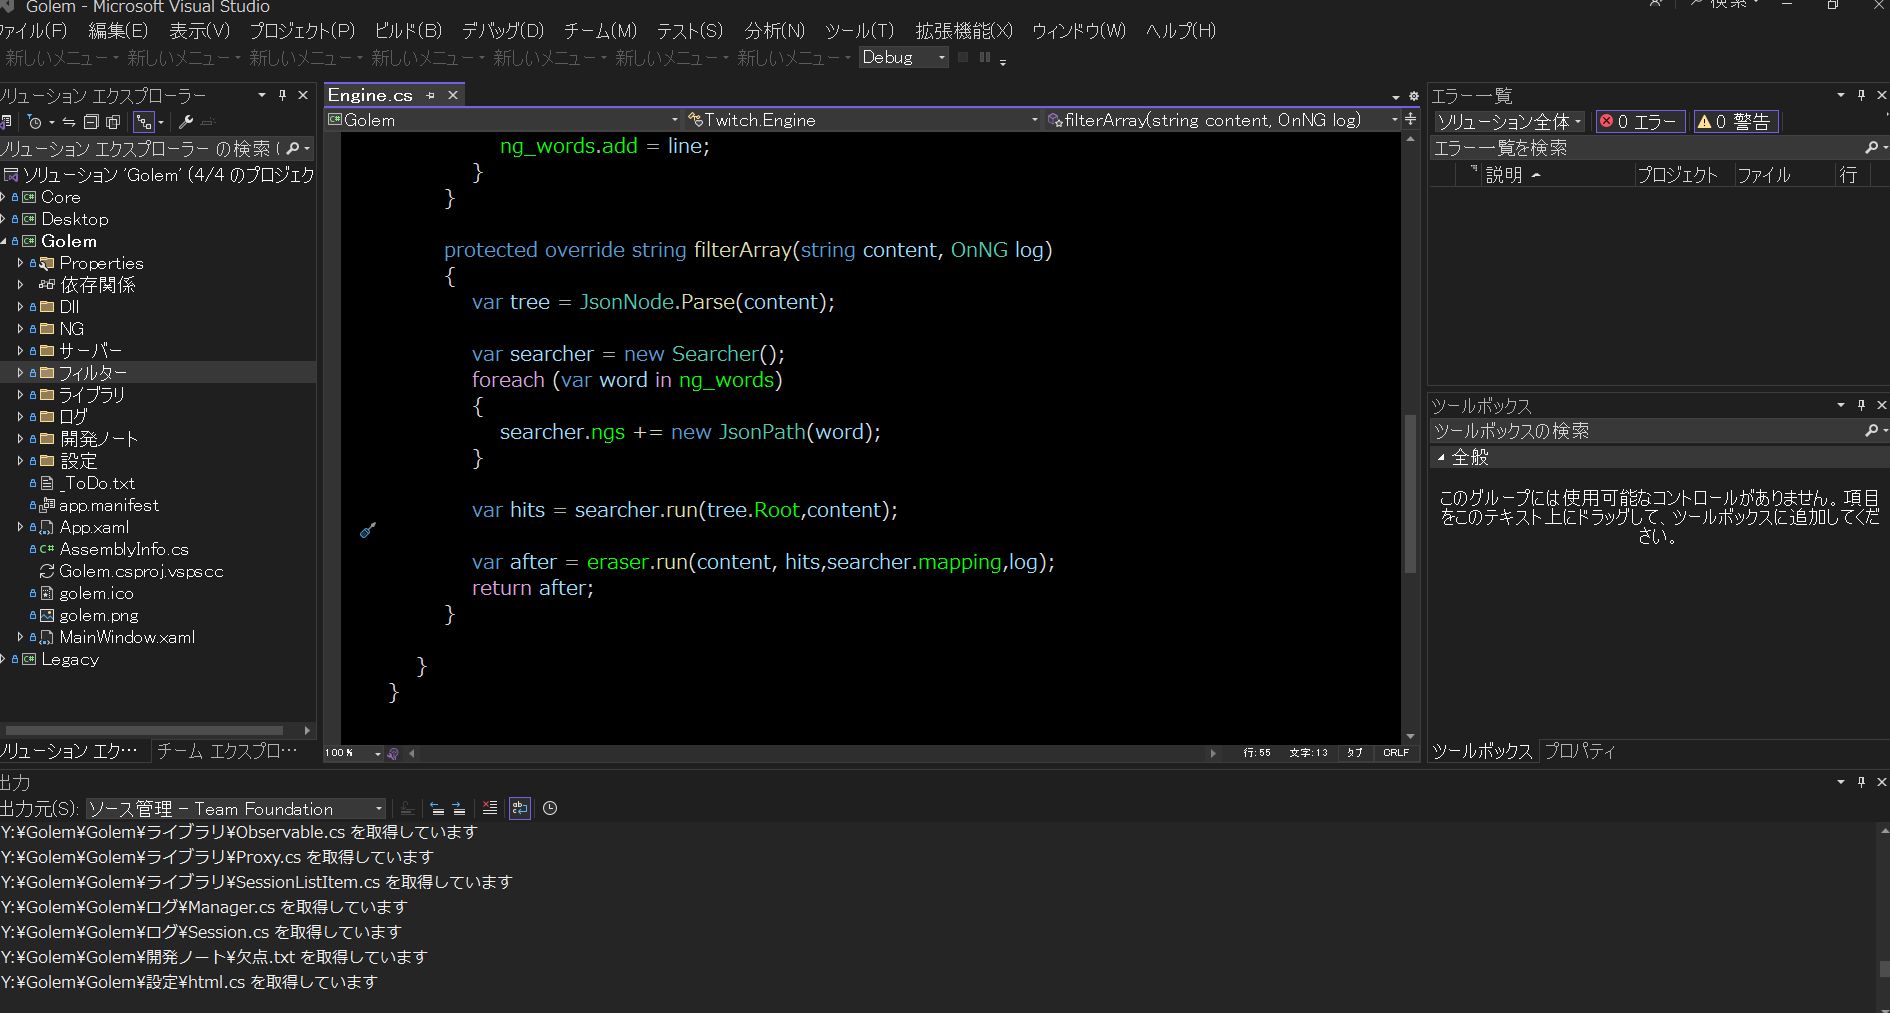The image size is (1890, 1013).
Task: Click show all files icon
Action: click(113, 122)
